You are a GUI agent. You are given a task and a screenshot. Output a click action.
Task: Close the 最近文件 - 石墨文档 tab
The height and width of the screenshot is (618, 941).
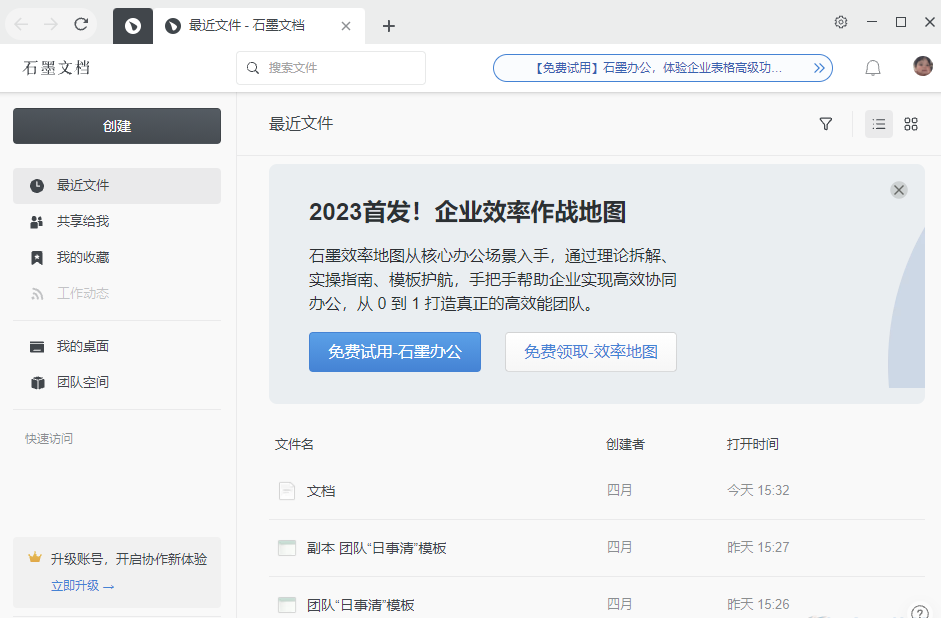[346, 26]
